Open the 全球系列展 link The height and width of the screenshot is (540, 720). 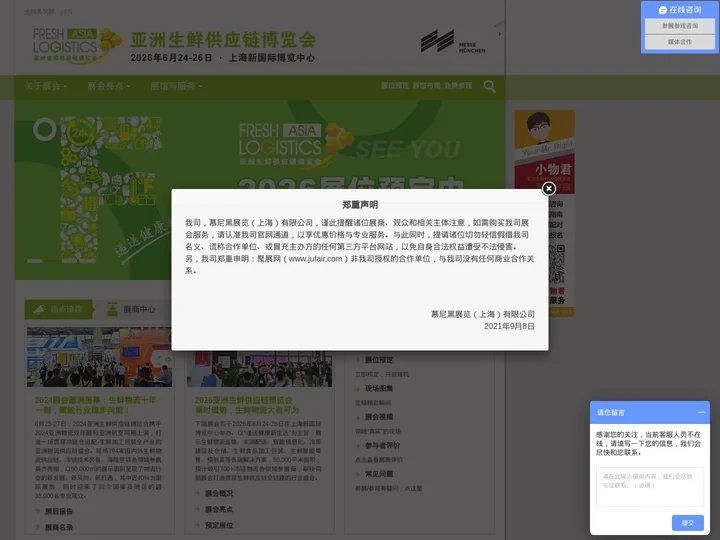click(39, 12)
